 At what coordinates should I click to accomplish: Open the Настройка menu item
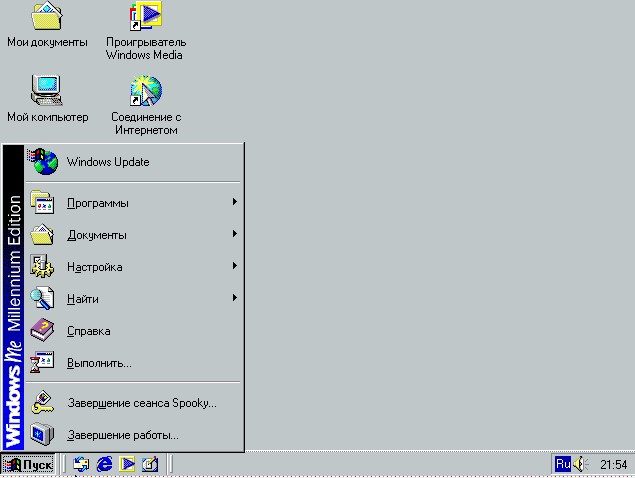[x=134, y=266]
